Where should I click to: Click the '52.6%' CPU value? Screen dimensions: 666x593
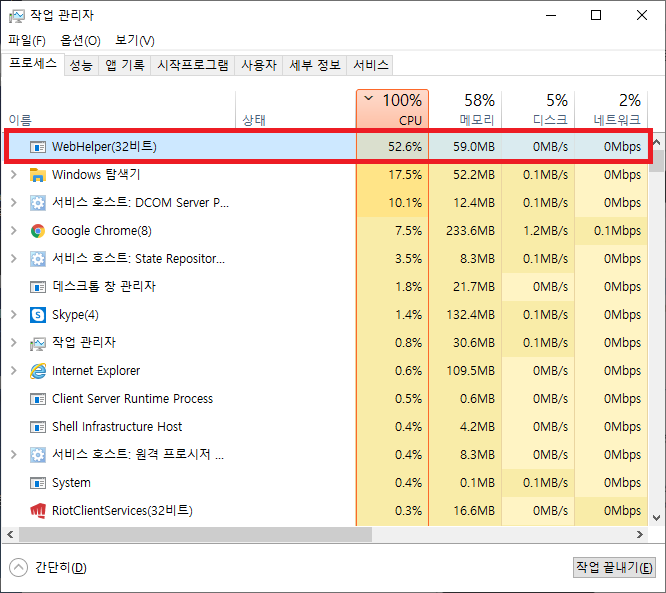click(x=405, y=147)
